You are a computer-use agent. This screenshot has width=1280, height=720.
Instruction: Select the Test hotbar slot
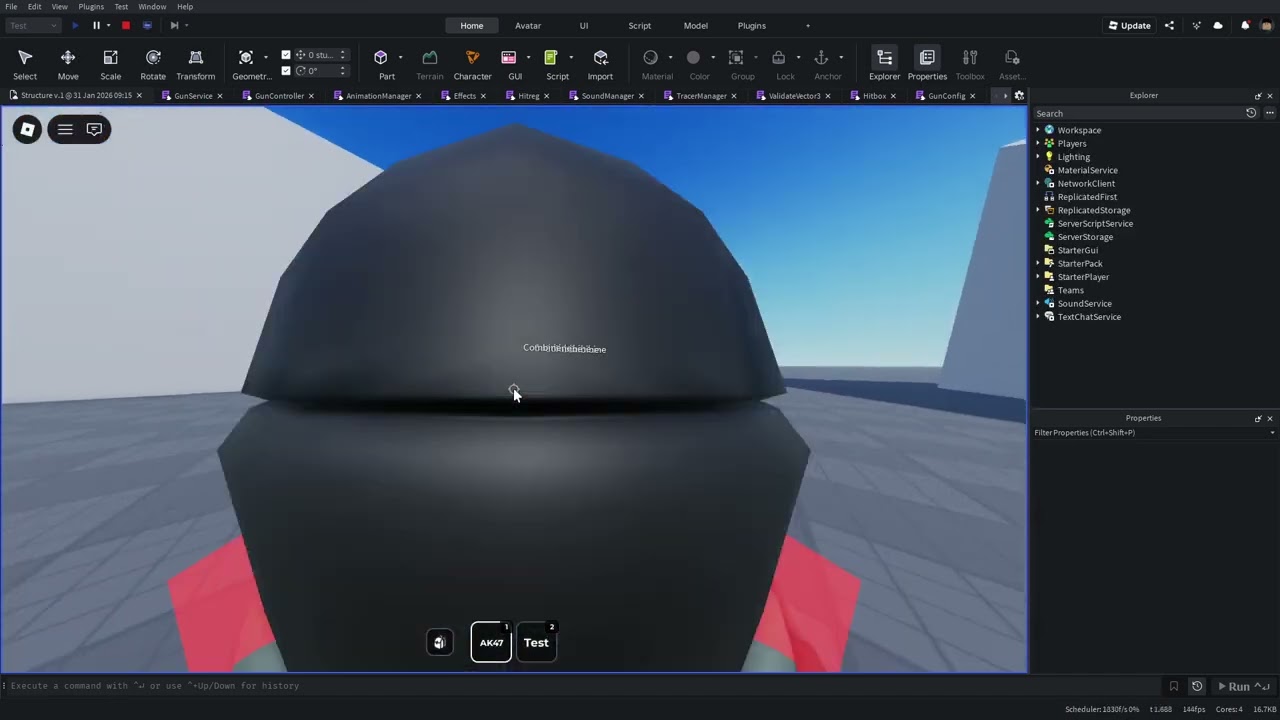click(x=536, y=642)
